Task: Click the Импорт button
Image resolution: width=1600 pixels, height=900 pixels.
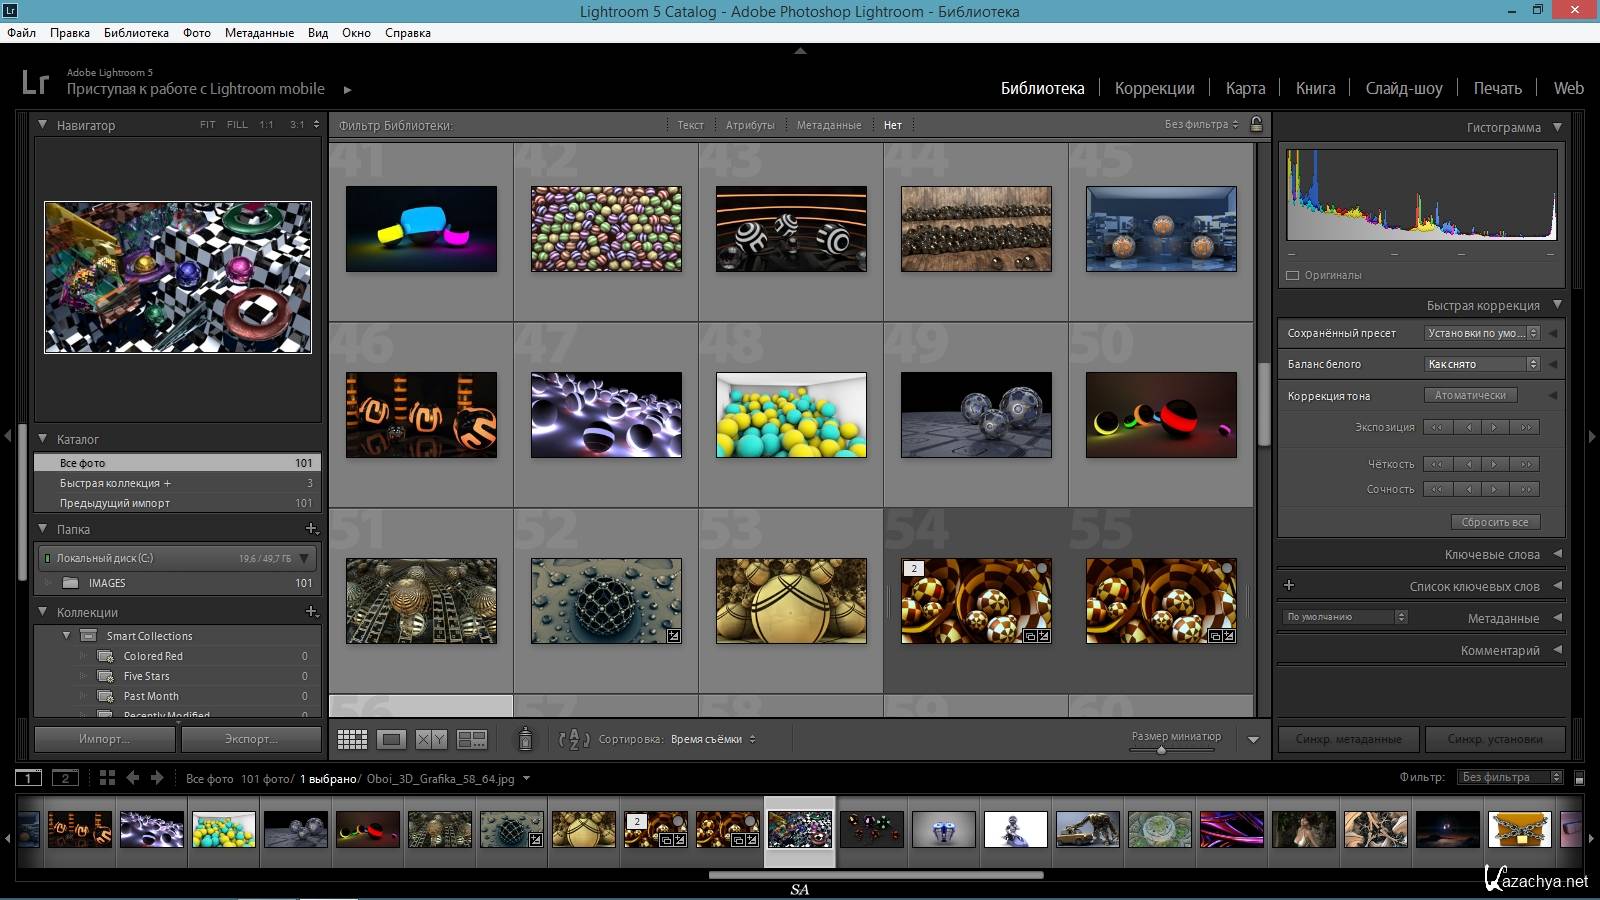Action: pyautogui.click(x=105, y=739)
